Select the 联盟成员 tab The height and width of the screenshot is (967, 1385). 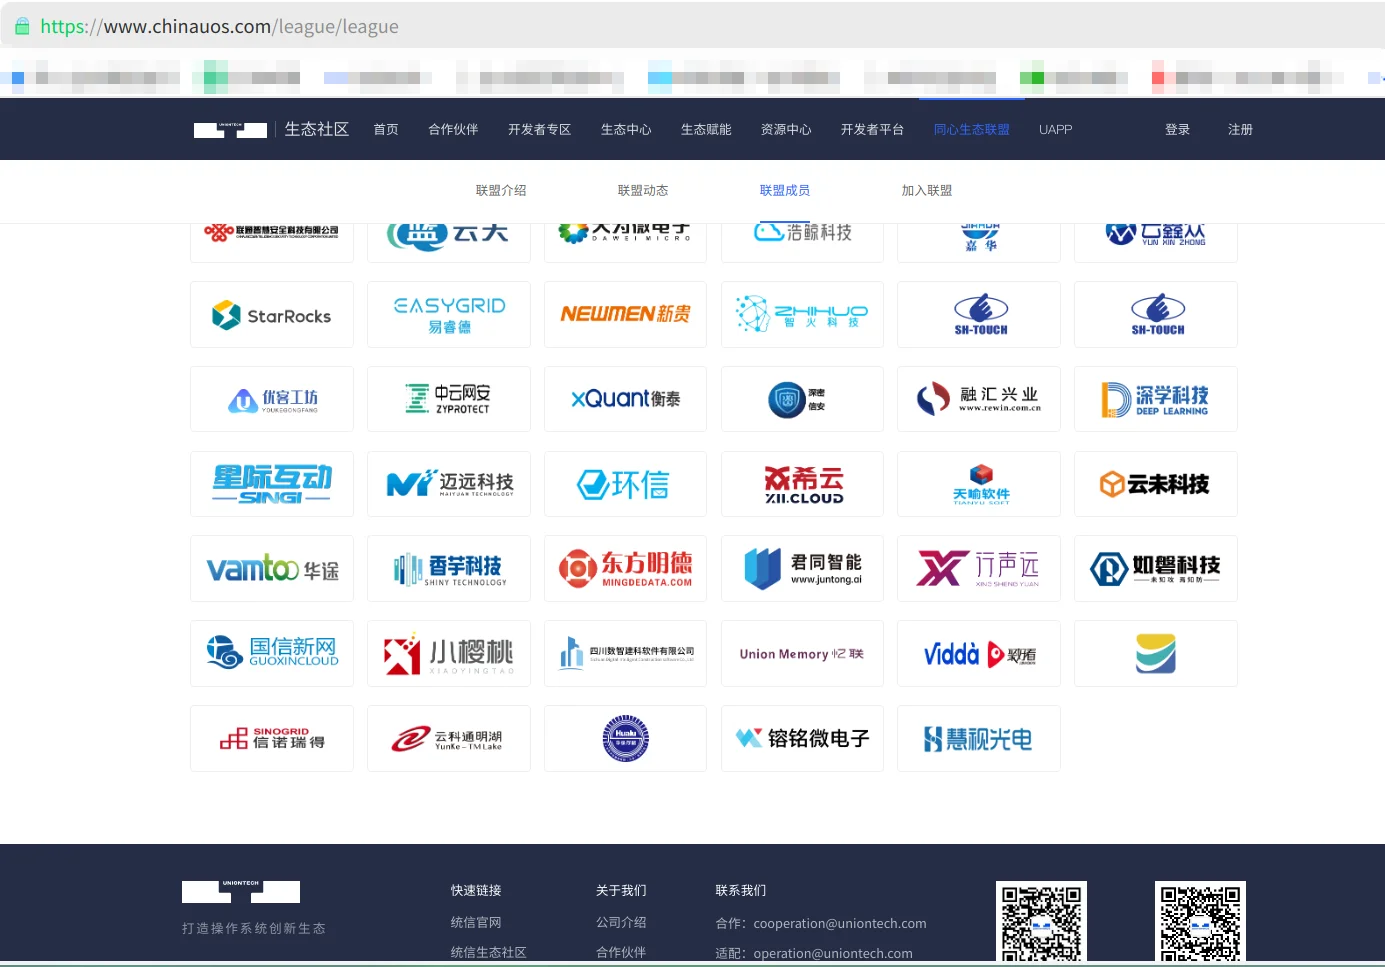coord(785,190)
